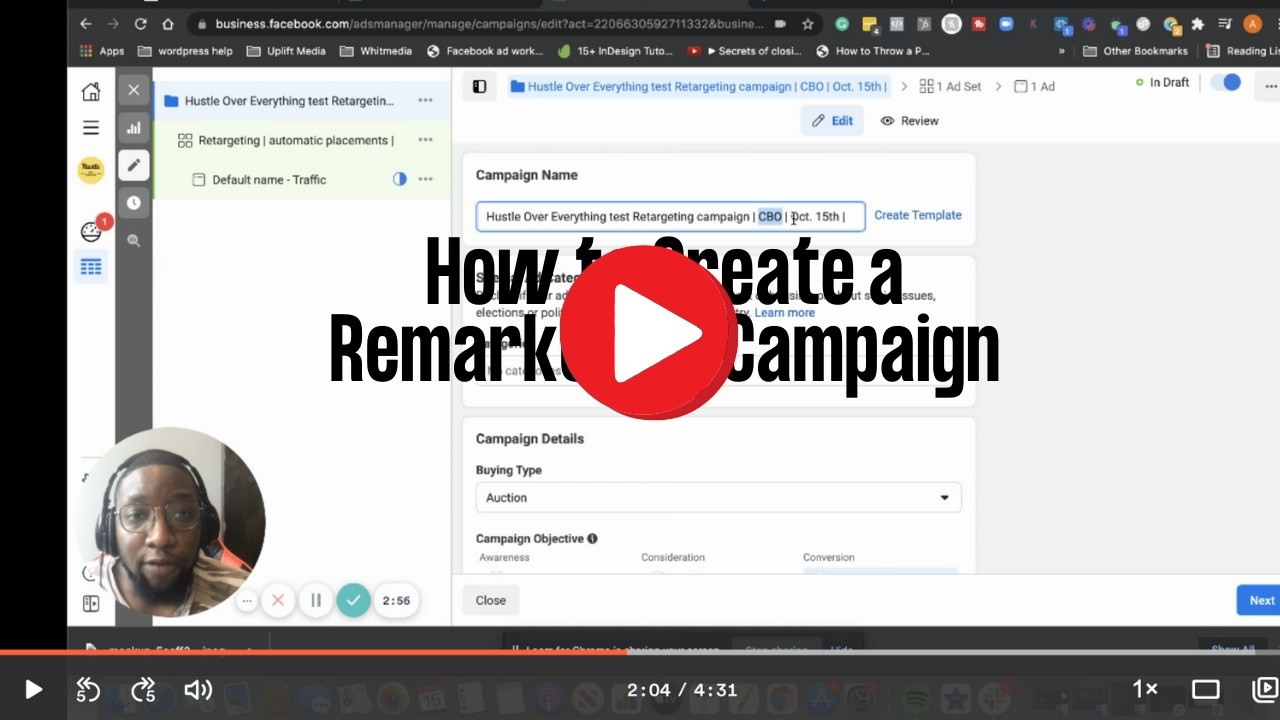
Task: Finish the recording with the green check
Action: [x=353, y=601]
